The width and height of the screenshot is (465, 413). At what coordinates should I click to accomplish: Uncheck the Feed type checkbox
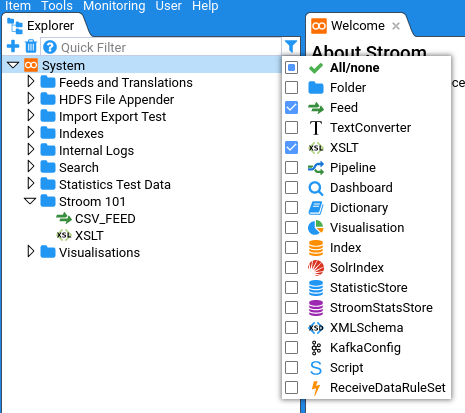[292, 108]
